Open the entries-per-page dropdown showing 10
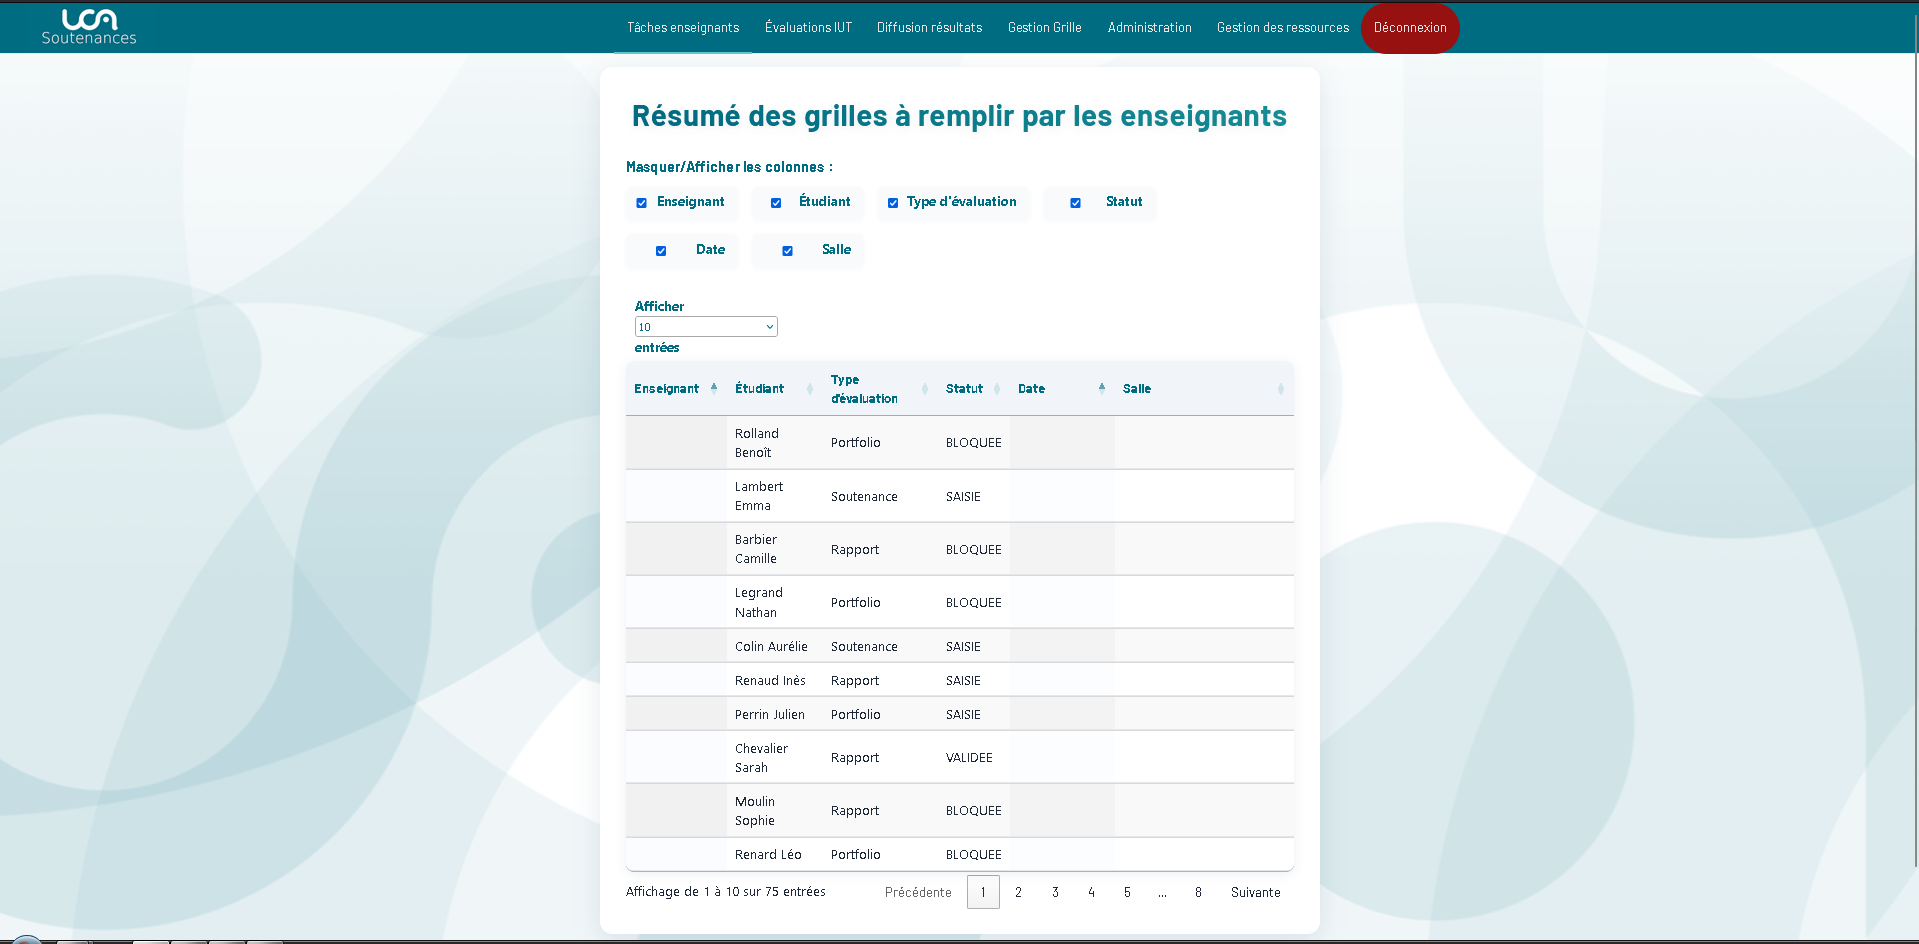Image resolution: width=1919 pixels, height=944 pixels. (x=705, y=326)
